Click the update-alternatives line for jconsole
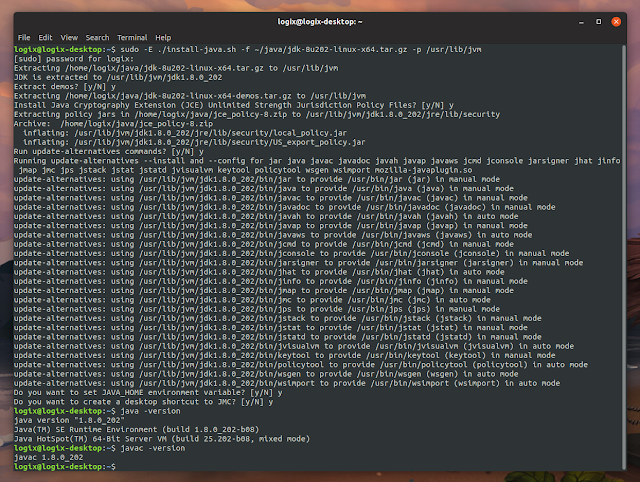 pyautogui.click(x=291, y=253)
